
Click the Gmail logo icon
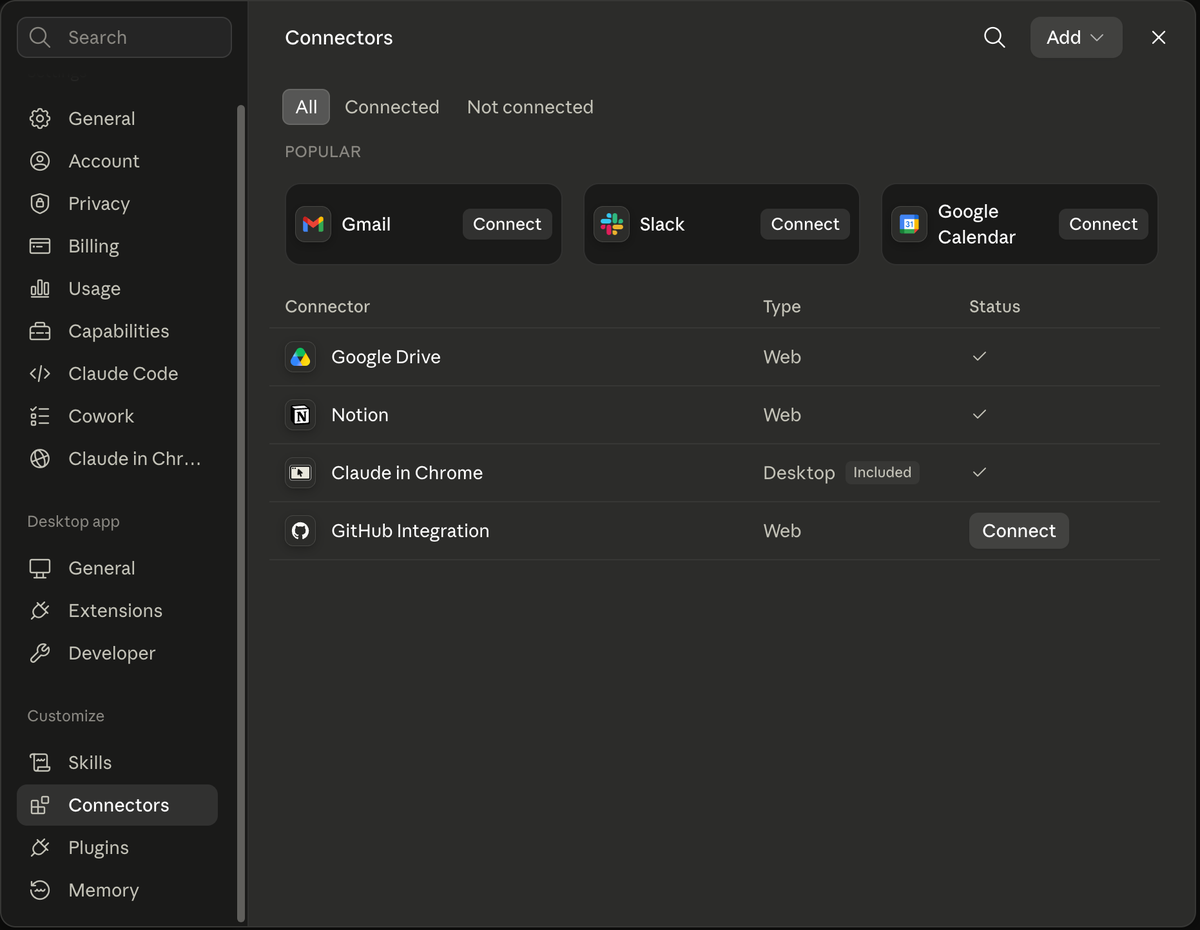[313, 224]
